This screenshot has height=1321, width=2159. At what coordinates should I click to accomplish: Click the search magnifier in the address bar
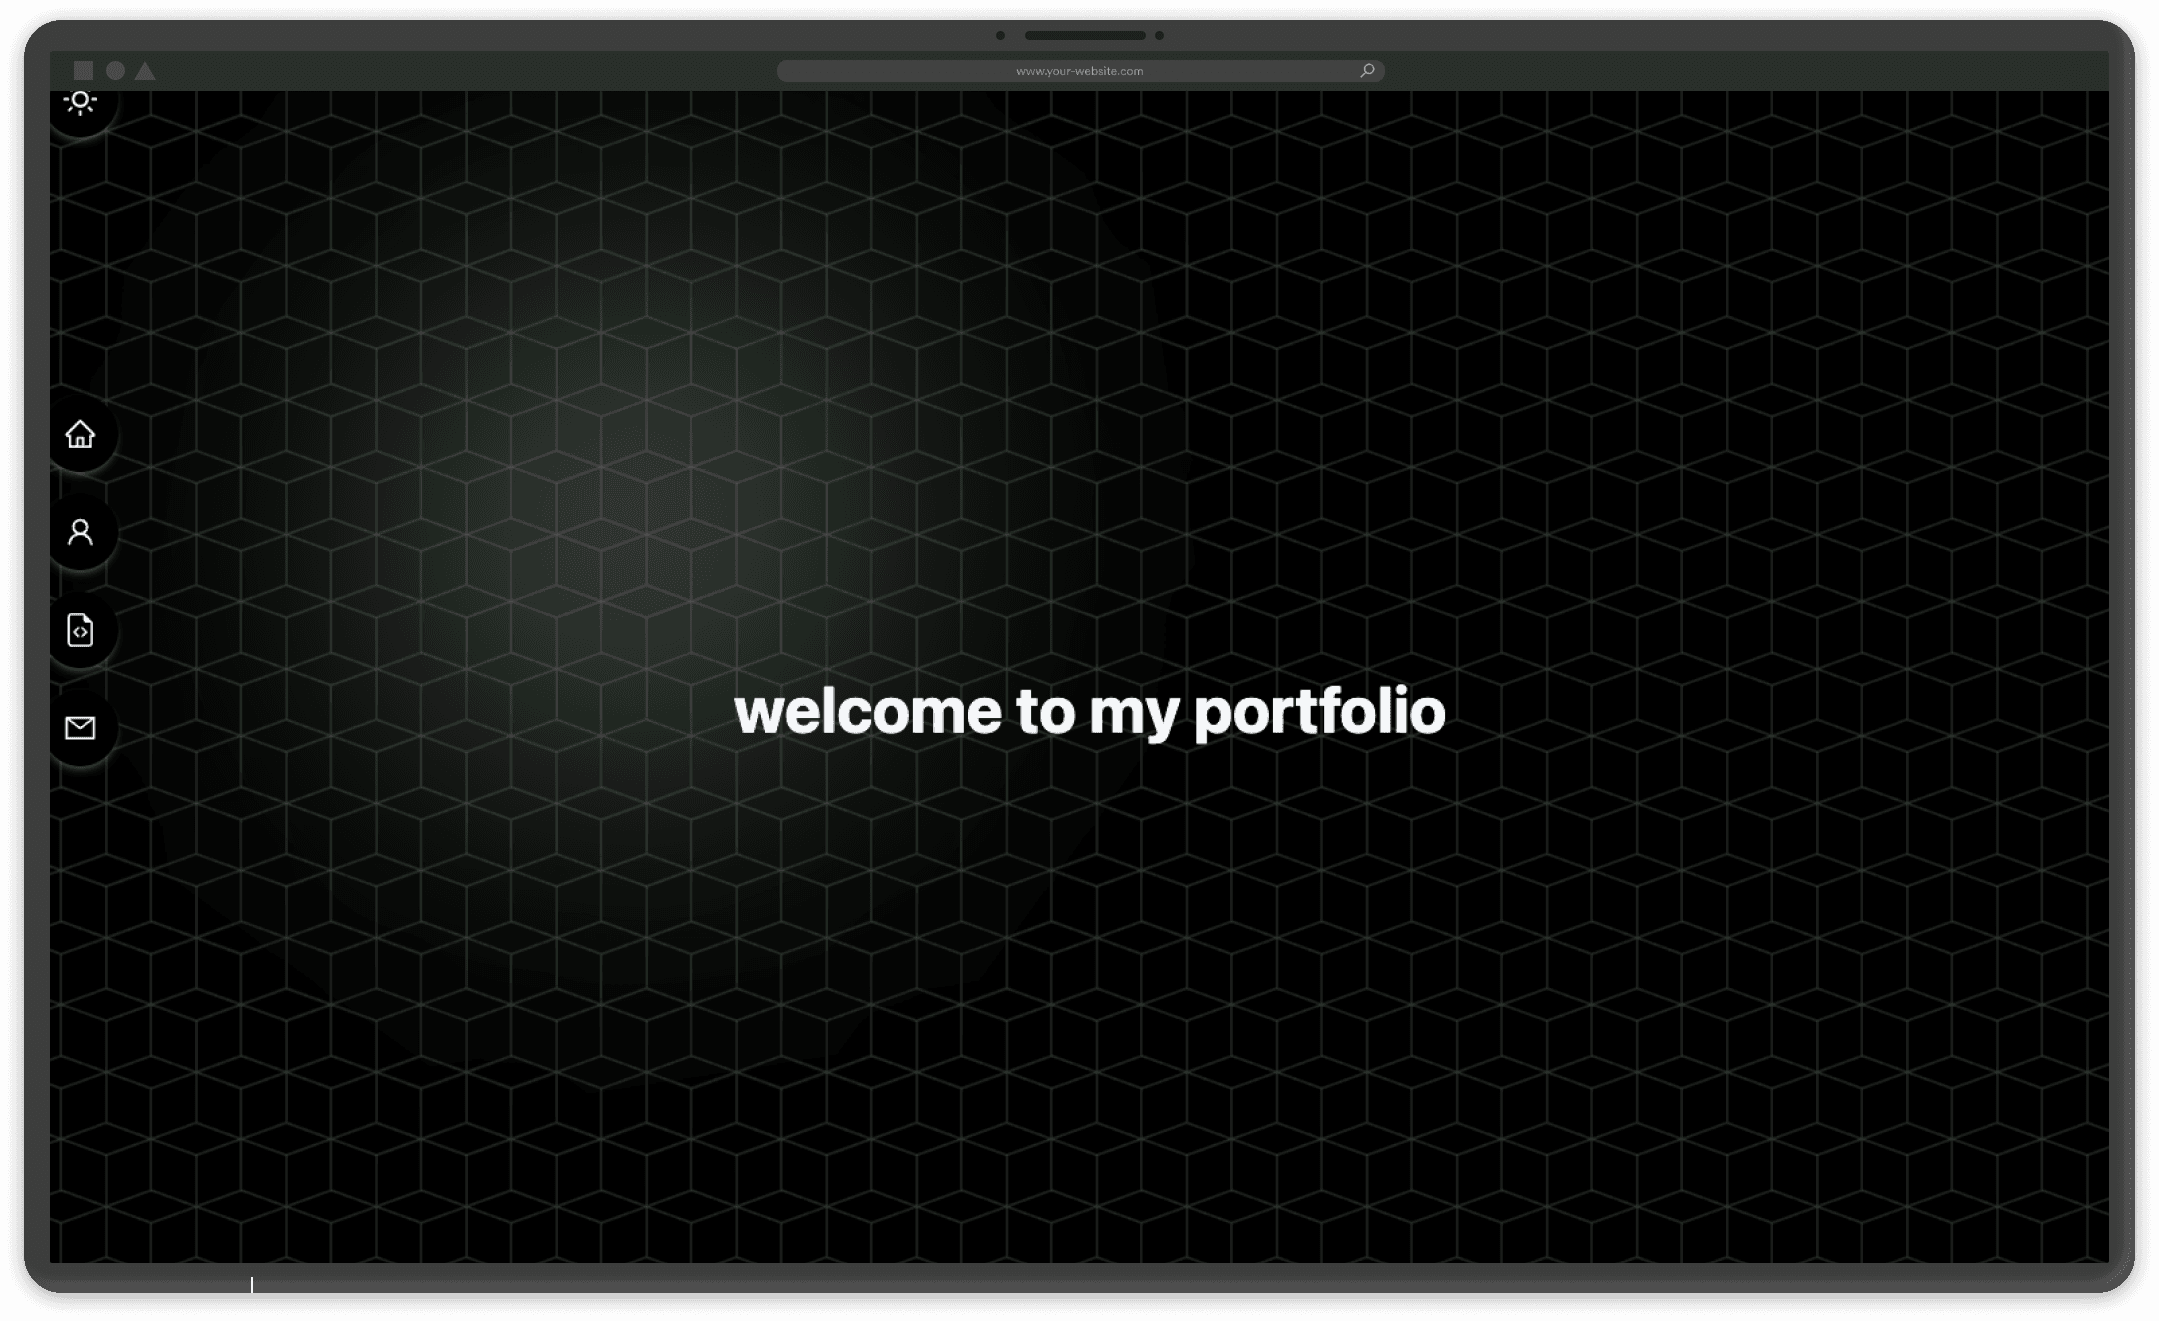[1367, 70]
